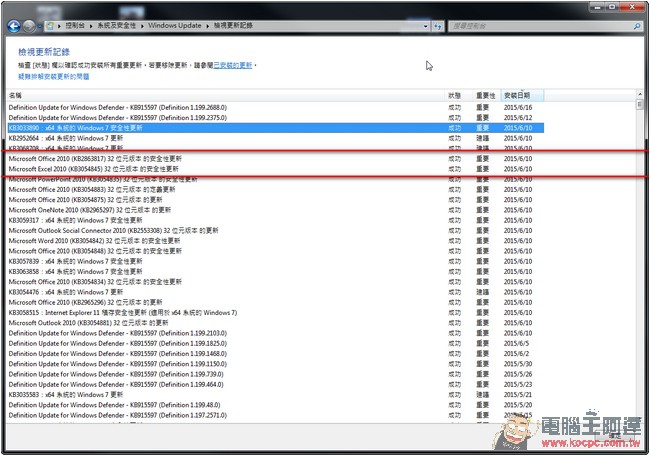This screenshot has height=456, width=650.
Task: Click the refresh button beside address bar
Action: point(438,26)
